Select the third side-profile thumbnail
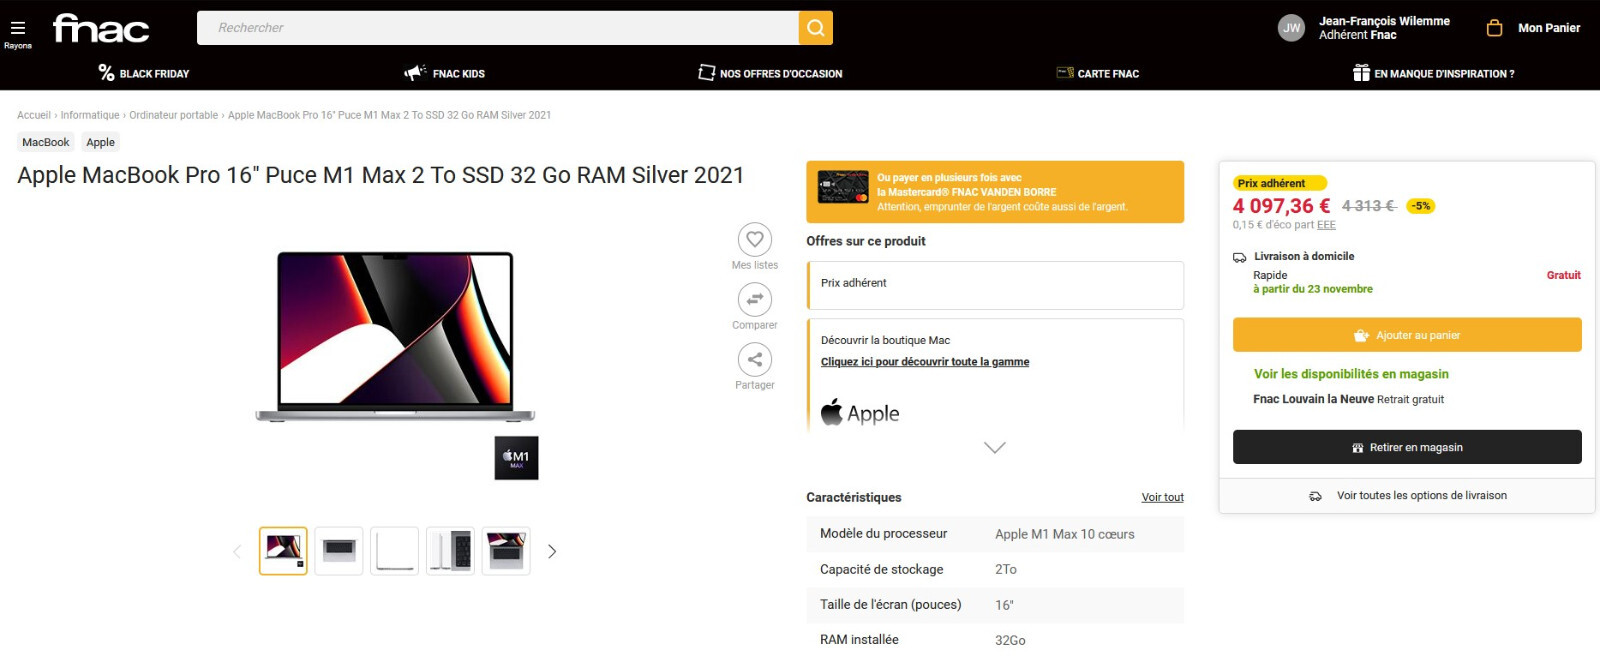Image resolution: width=1600 pixels, height=671 pixels. tap(395, 551)
